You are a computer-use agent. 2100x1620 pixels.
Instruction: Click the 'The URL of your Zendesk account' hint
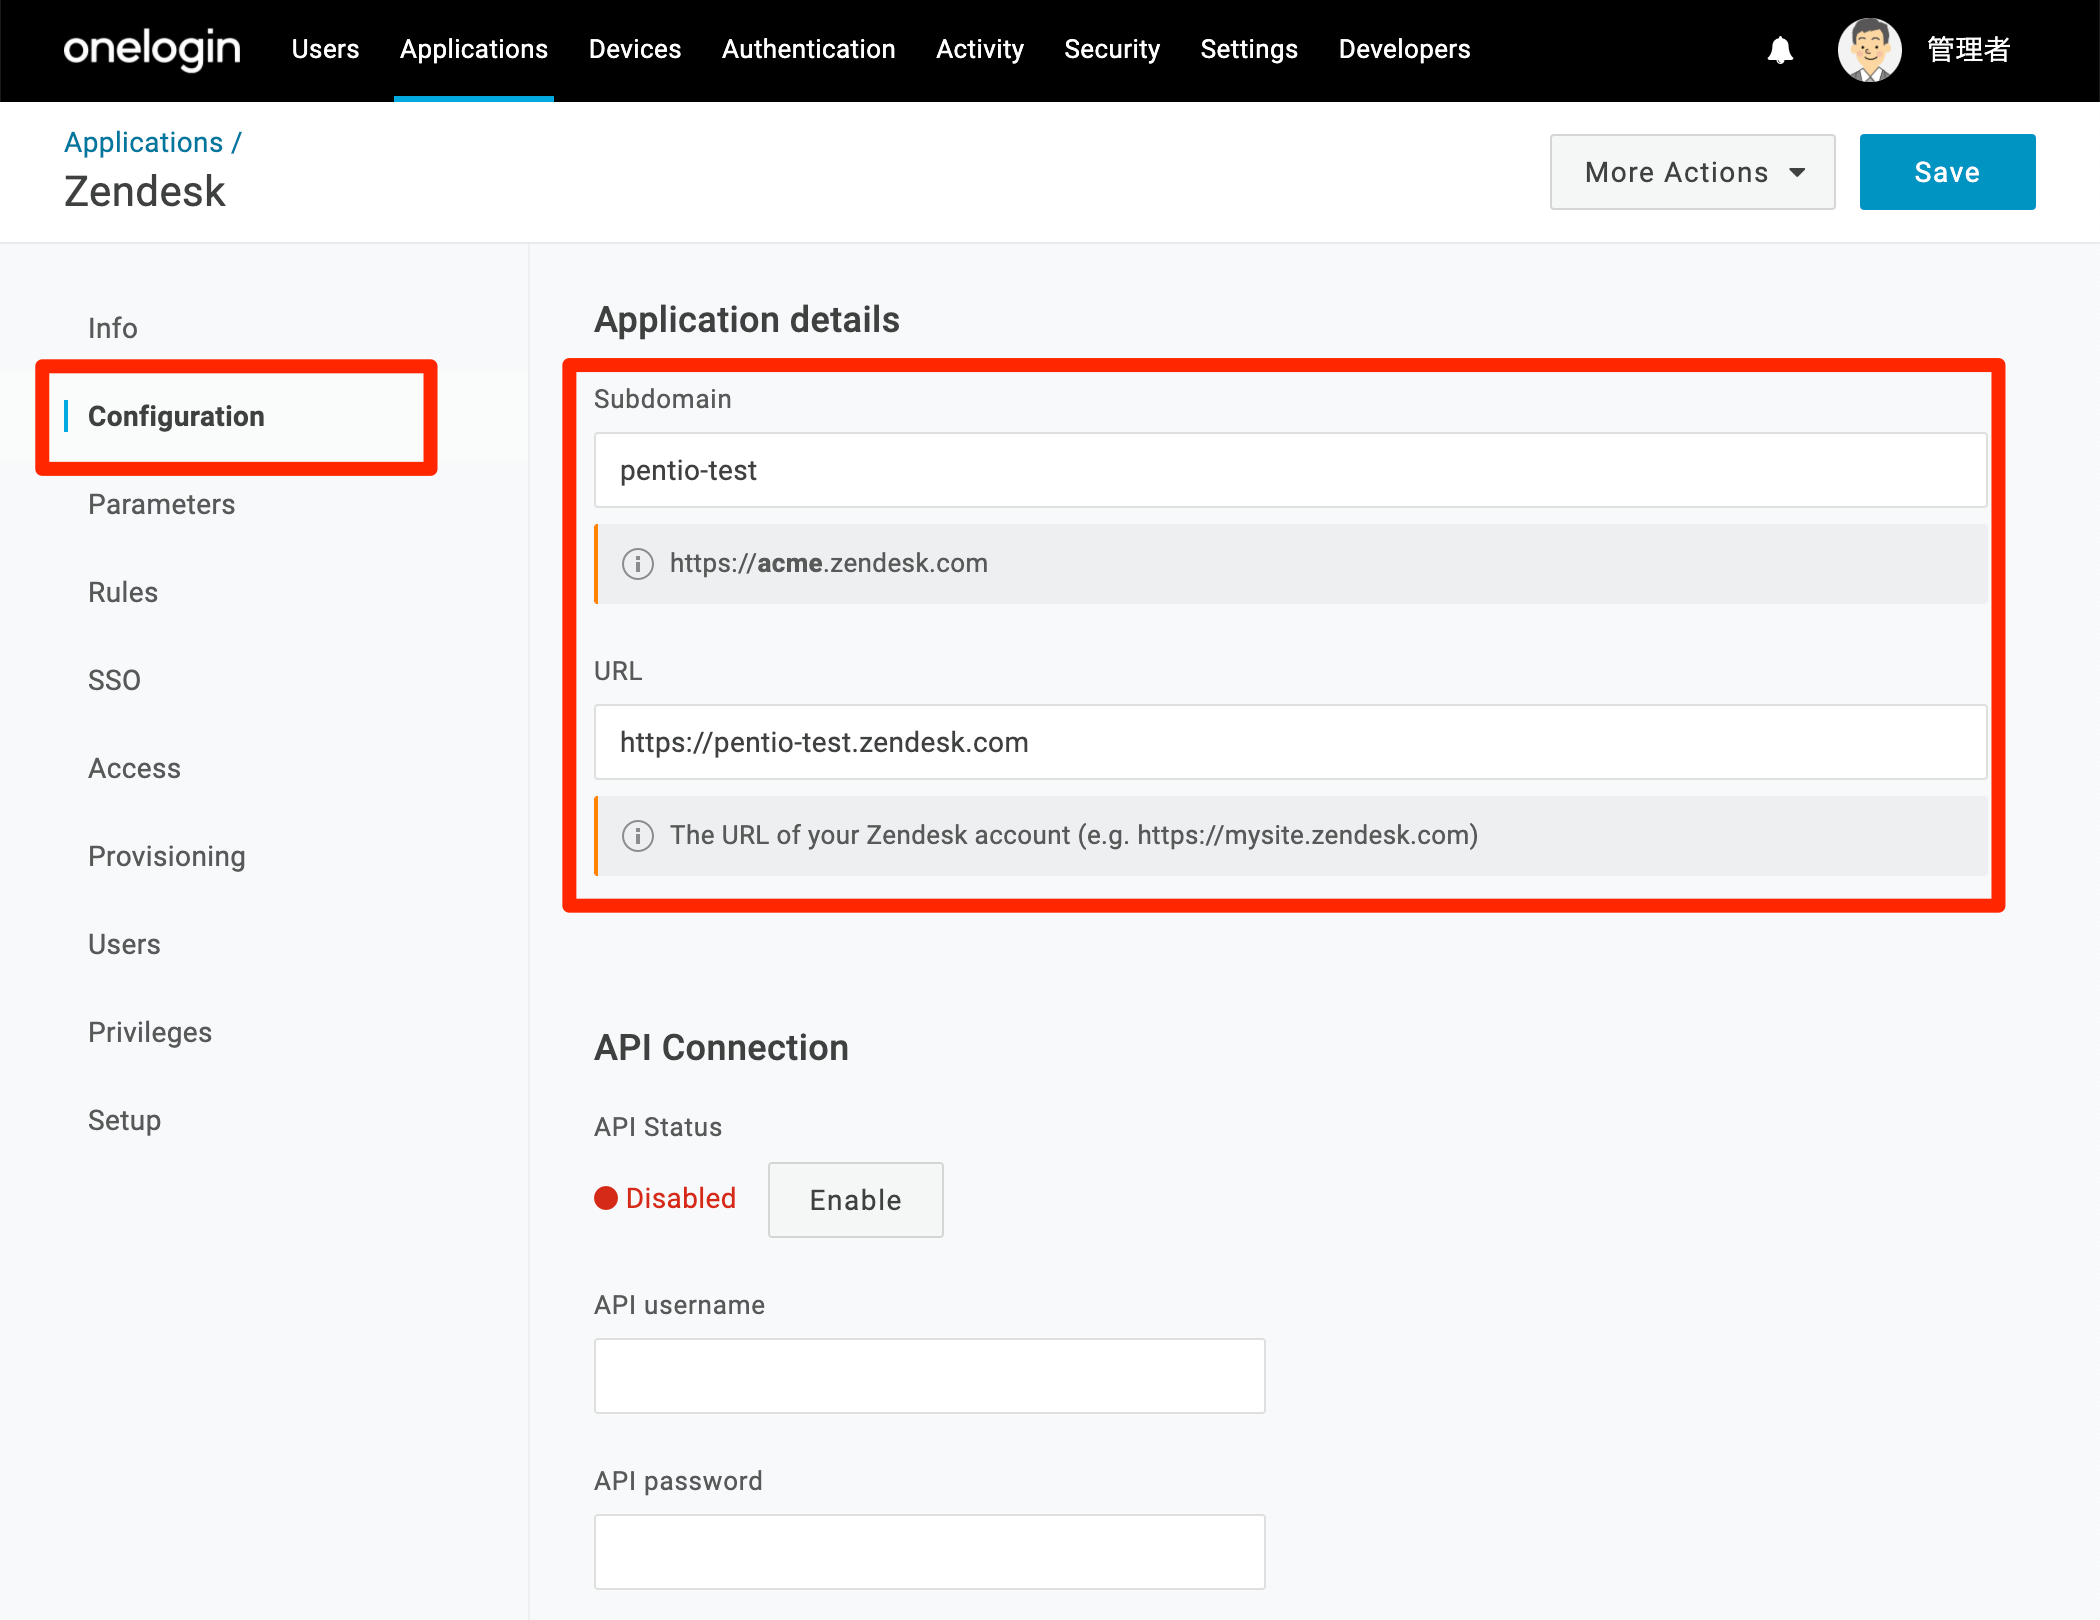pos(1074,836)
